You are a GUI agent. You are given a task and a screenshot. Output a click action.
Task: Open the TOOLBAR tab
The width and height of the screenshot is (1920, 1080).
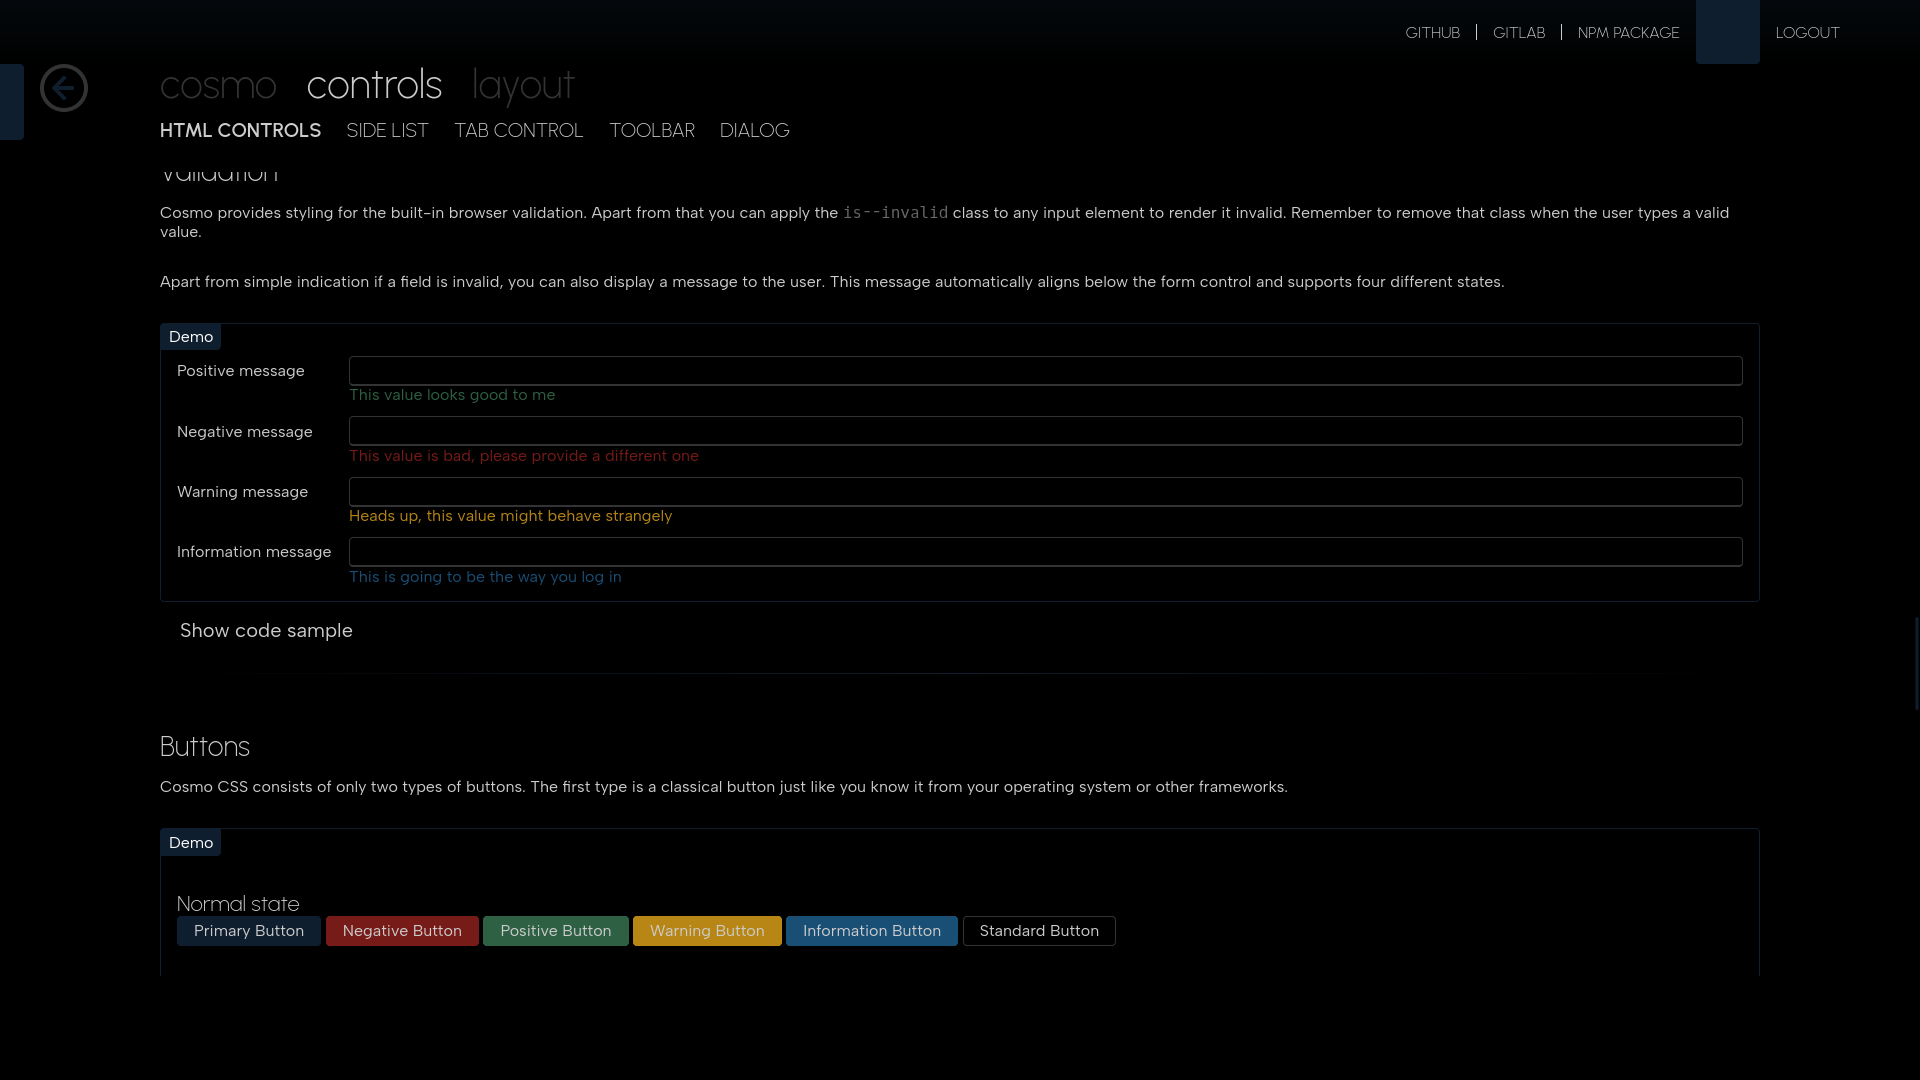[651, 131]
